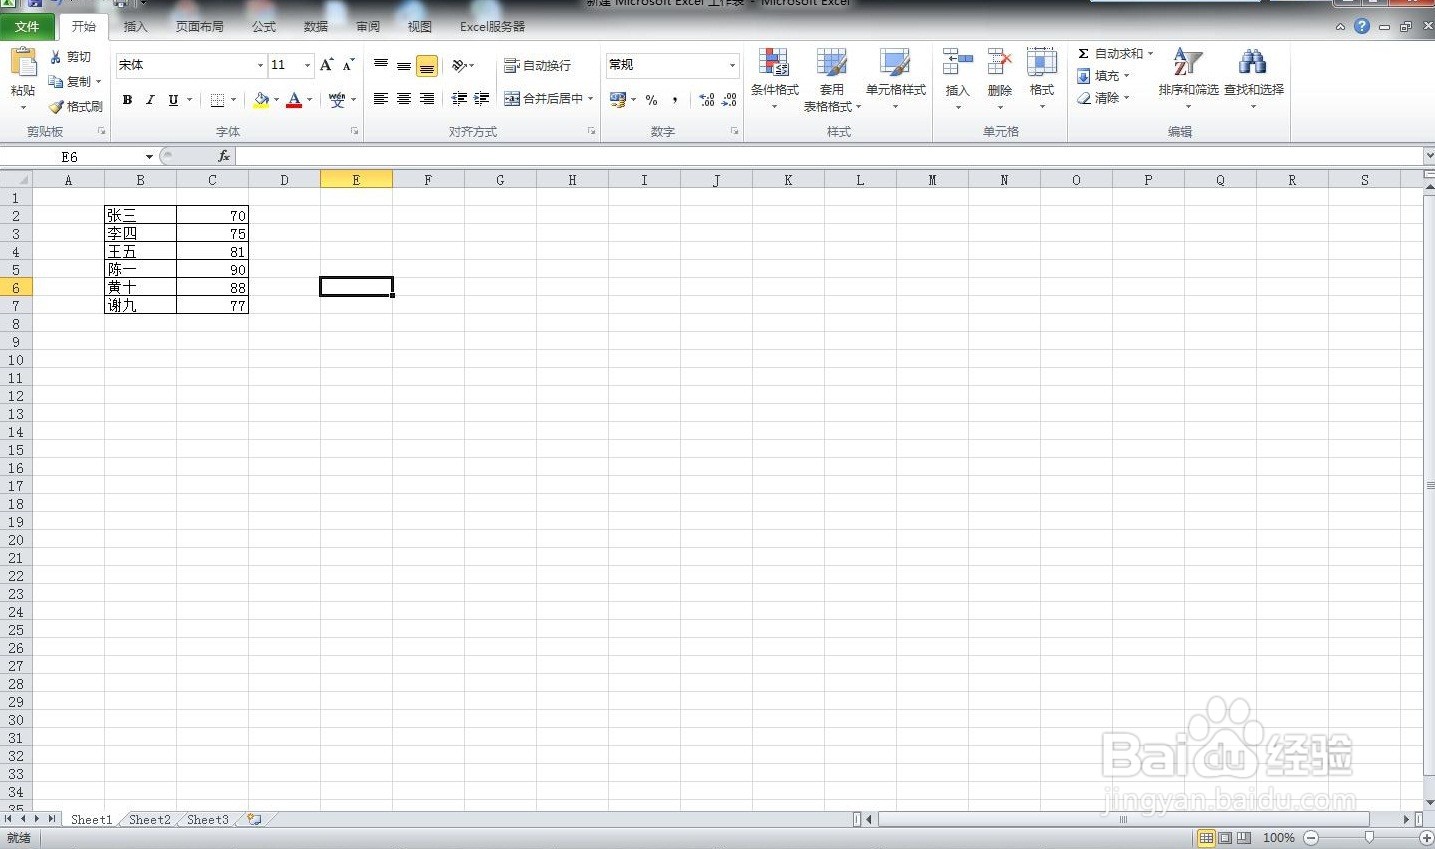
Task: Align text right
Action: coord(427,99)
